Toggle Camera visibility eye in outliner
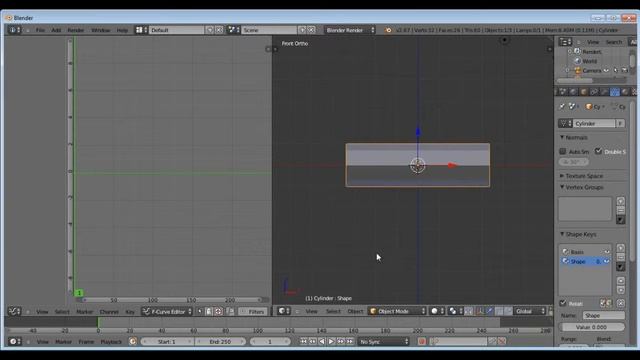640x360 pixels. (606, 71)
